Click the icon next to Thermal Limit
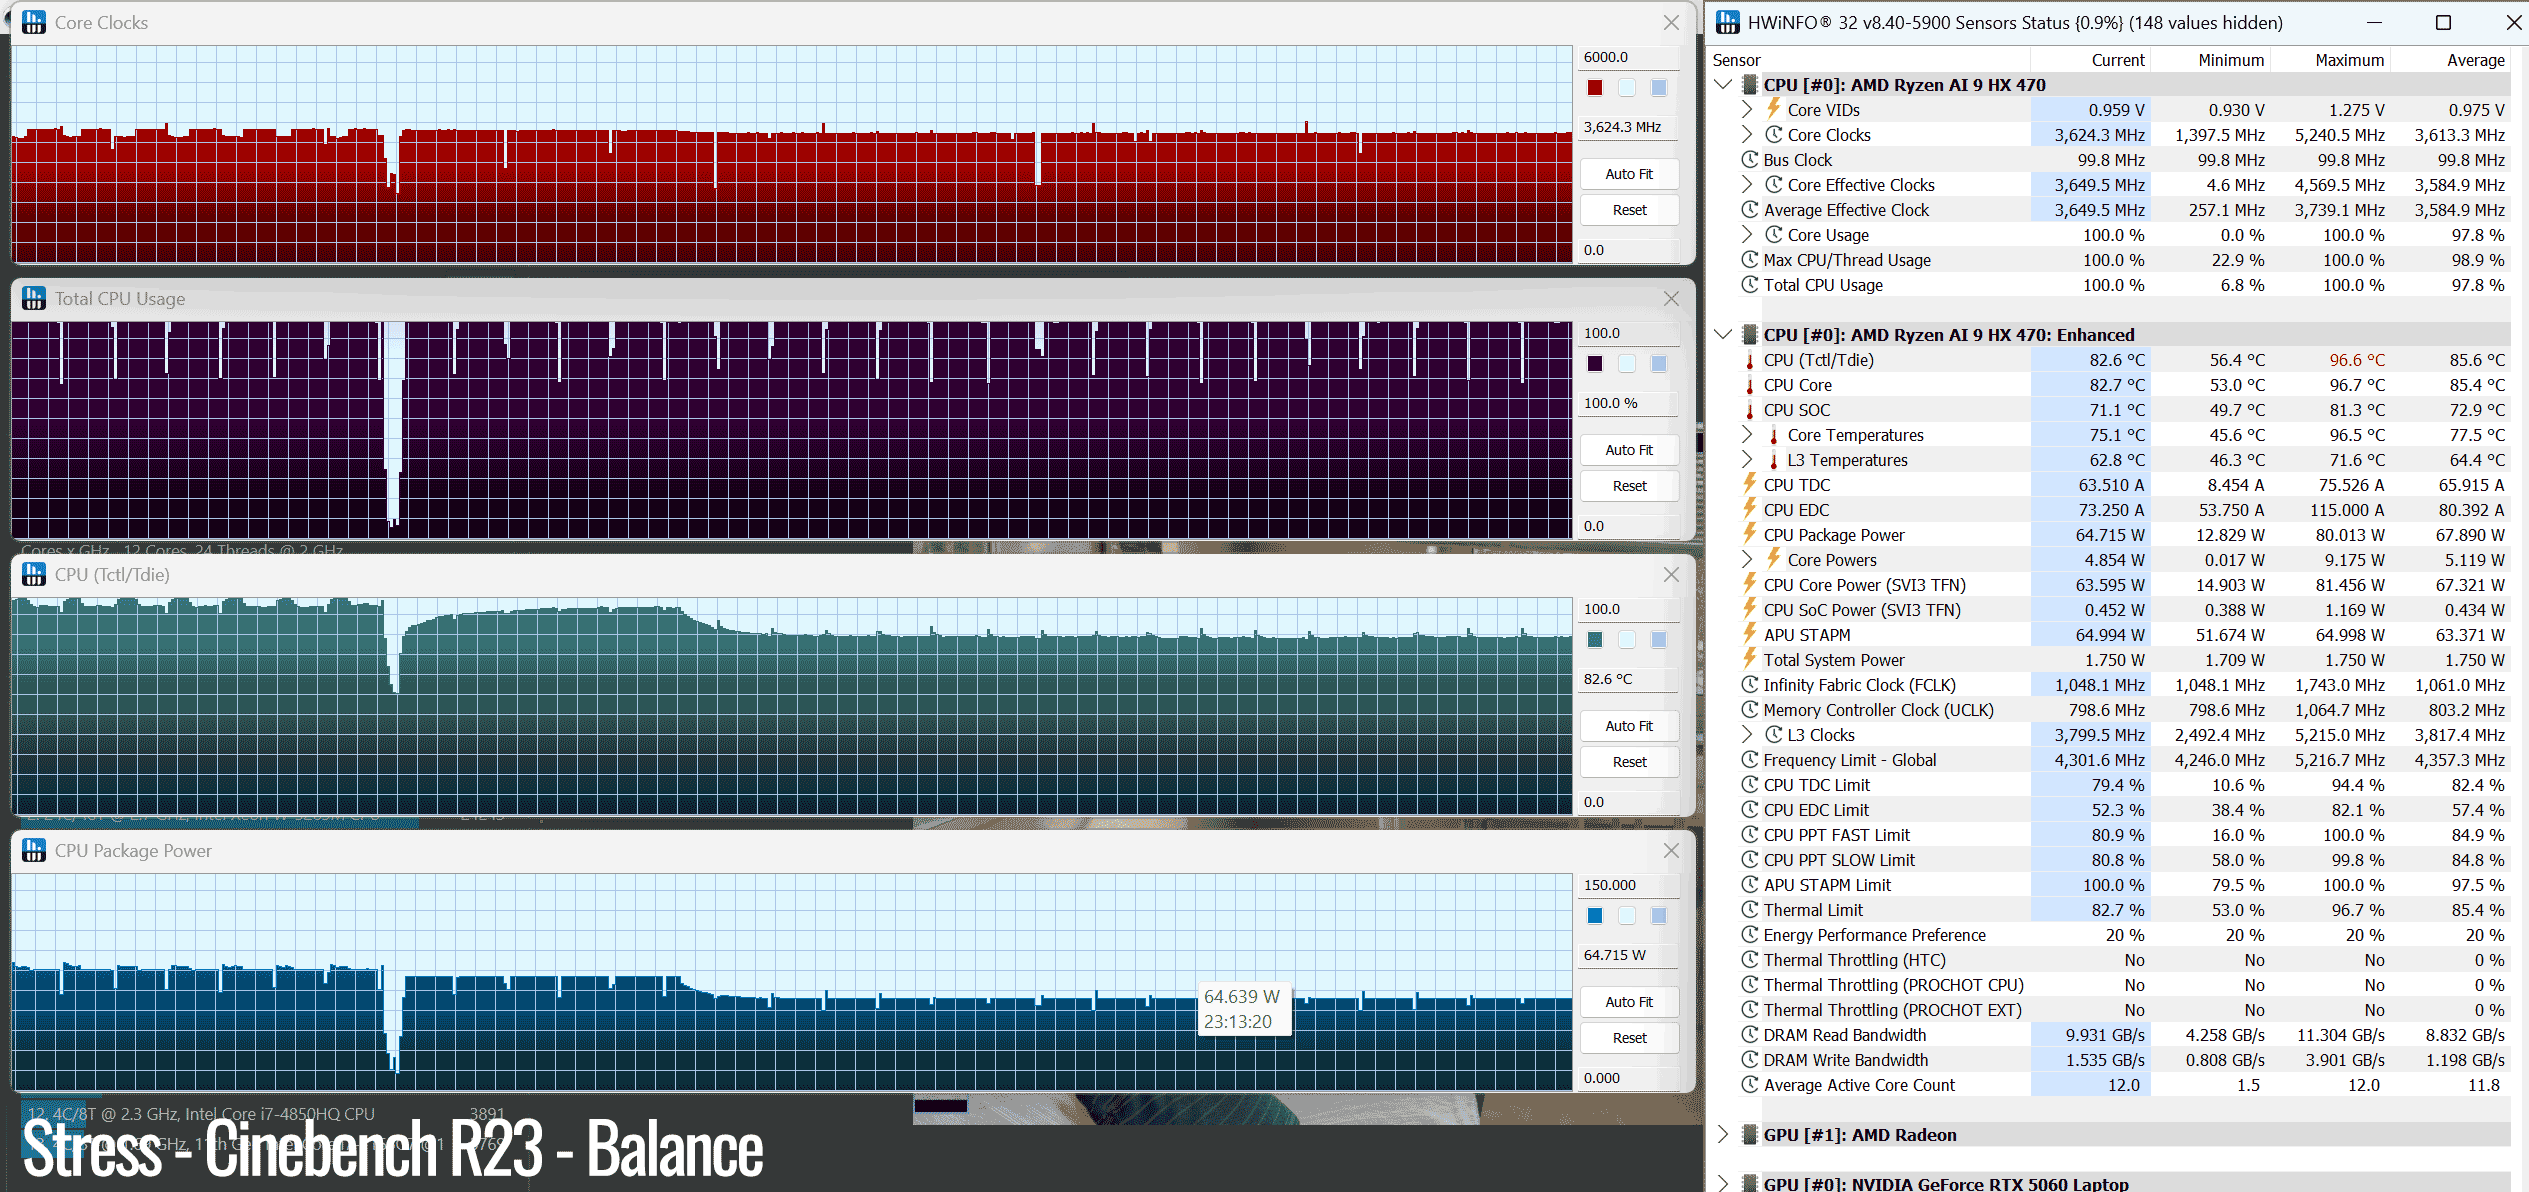The height and width of the screenshot is (1192, 2529). 1749,910
